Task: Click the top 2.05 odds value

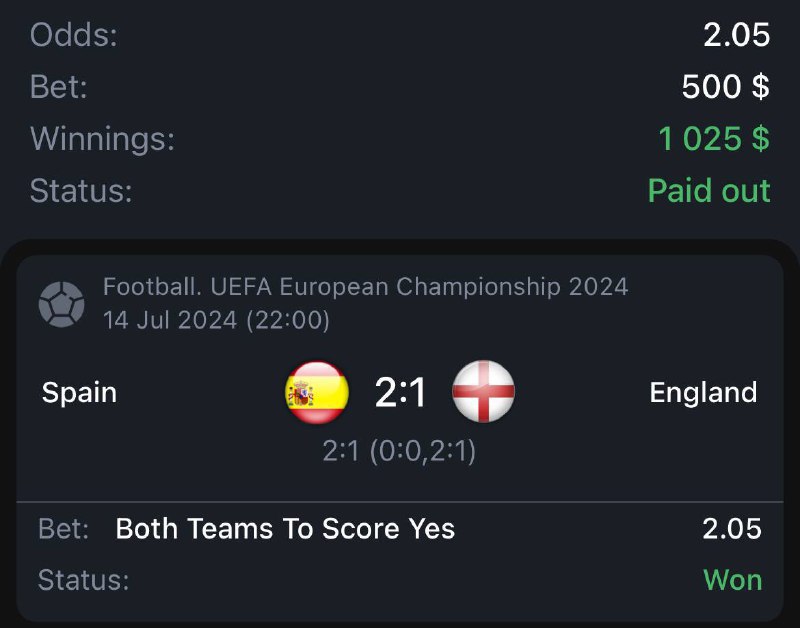Action: pyautogui.click(x=736, y=35)
